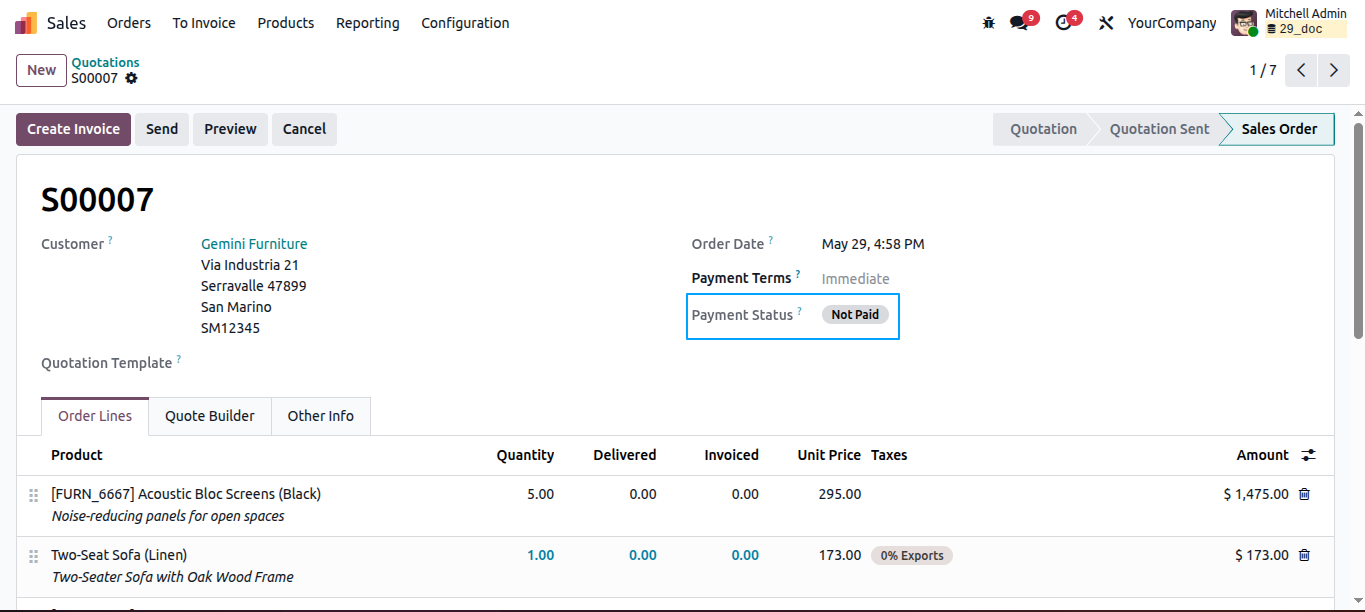The width and height of the screenshot is (1365, 612).
Task: Click the Order Date field value
Action: point(873,244)
